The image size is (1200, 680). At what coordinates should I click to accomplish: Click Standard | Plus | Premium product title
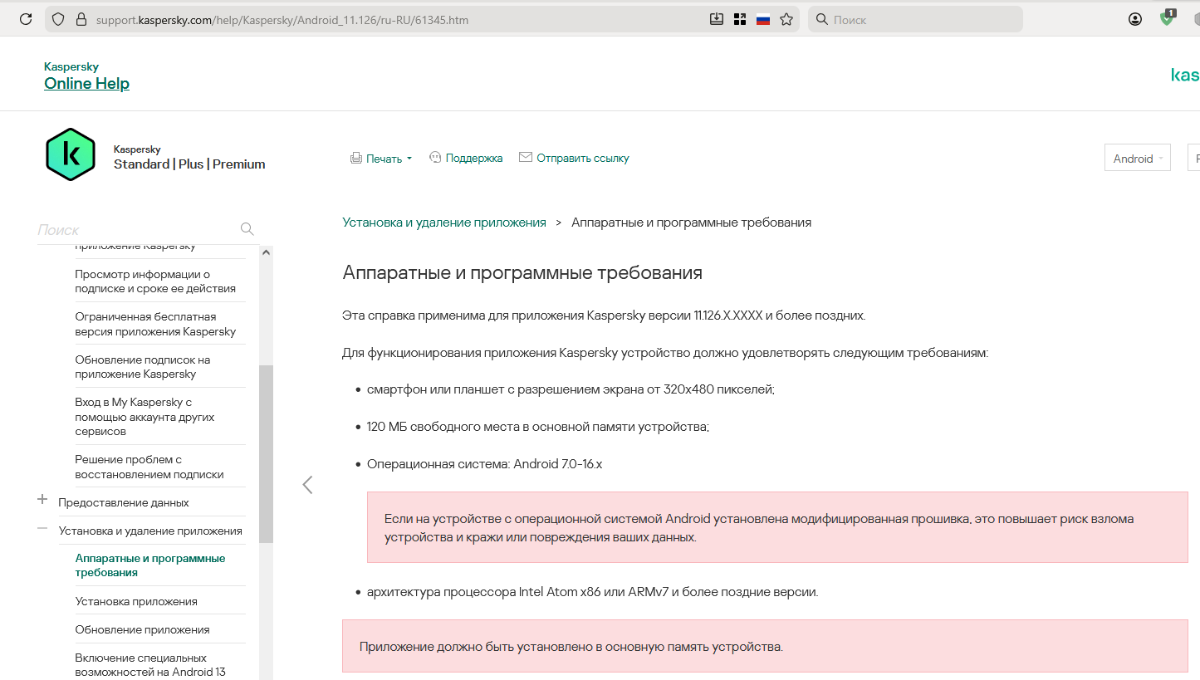189,164
